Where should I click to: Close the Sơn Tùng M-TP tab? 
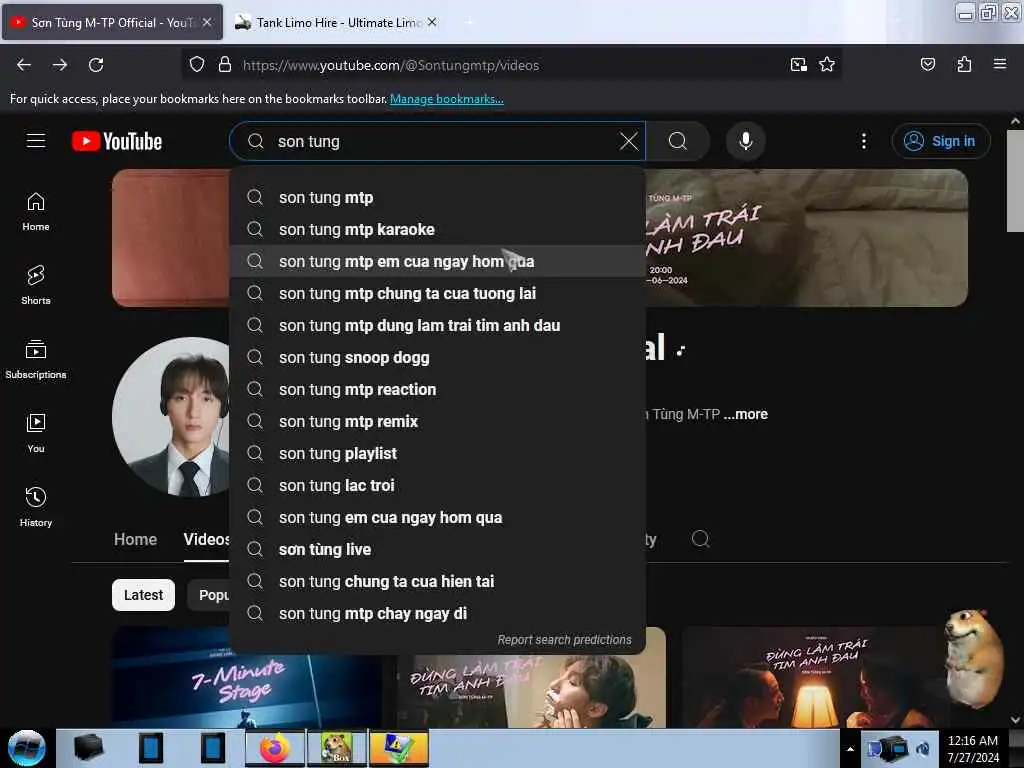tap(207, 22)
